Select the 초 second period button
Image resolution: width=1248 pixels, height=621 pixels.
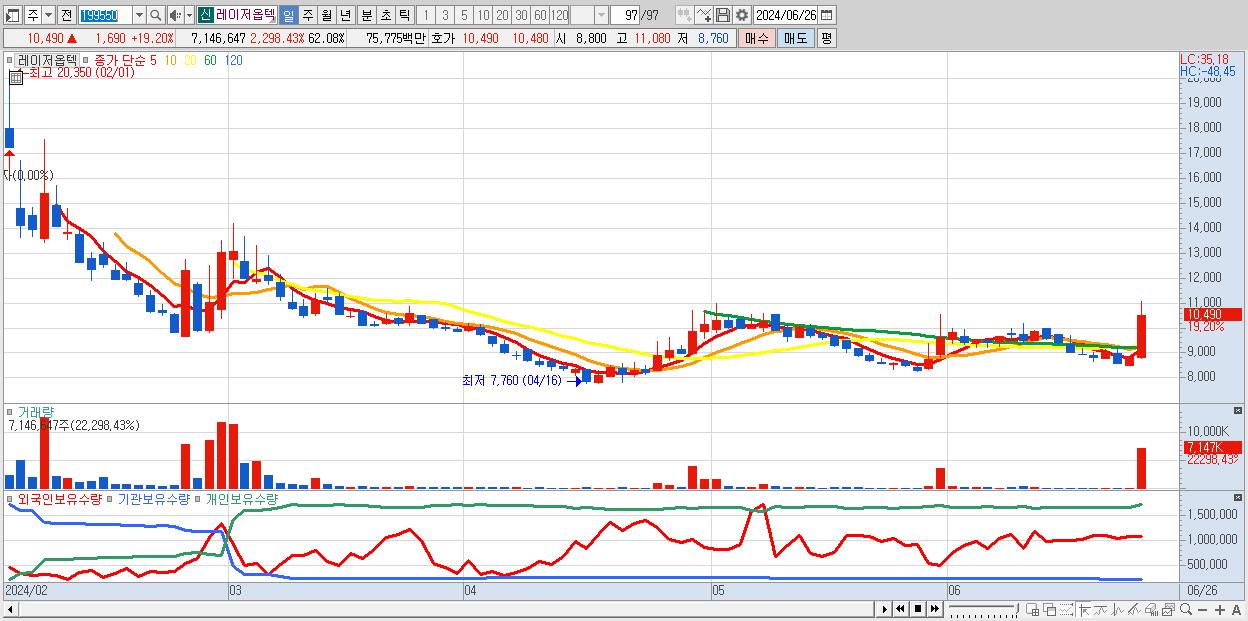[x=385, y=15]
